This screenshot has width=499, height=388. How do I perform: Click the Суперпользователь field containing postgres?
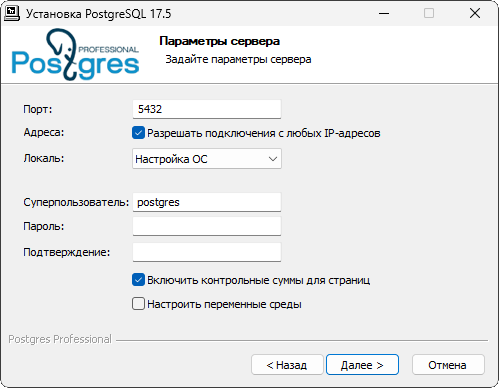pyautogui.click(x=207, y=202)
